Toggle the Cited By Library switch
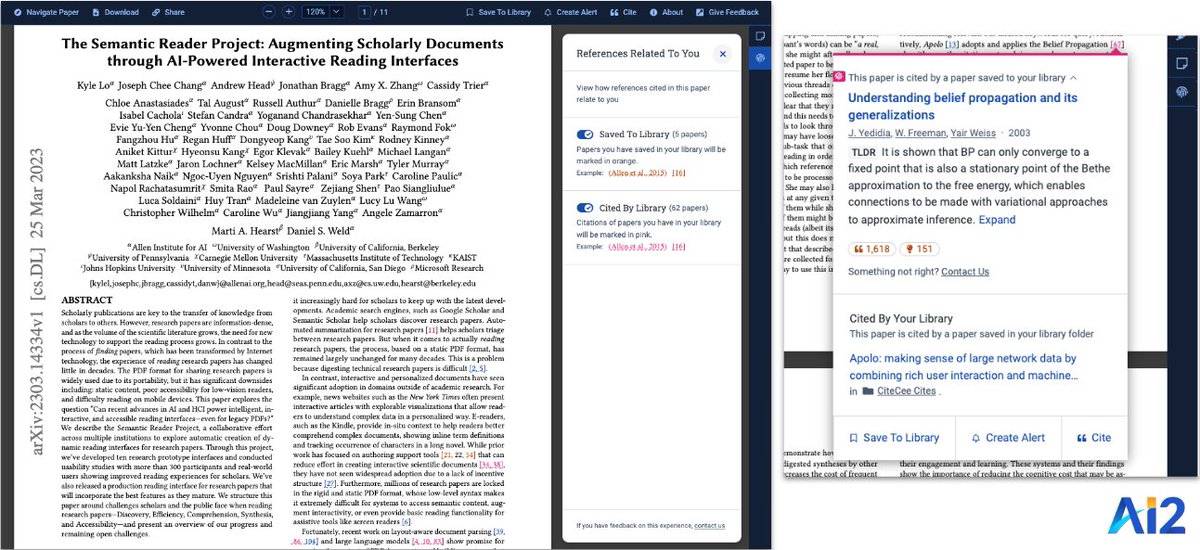Viewport: 1200px width, 550px height. point(586,207)
